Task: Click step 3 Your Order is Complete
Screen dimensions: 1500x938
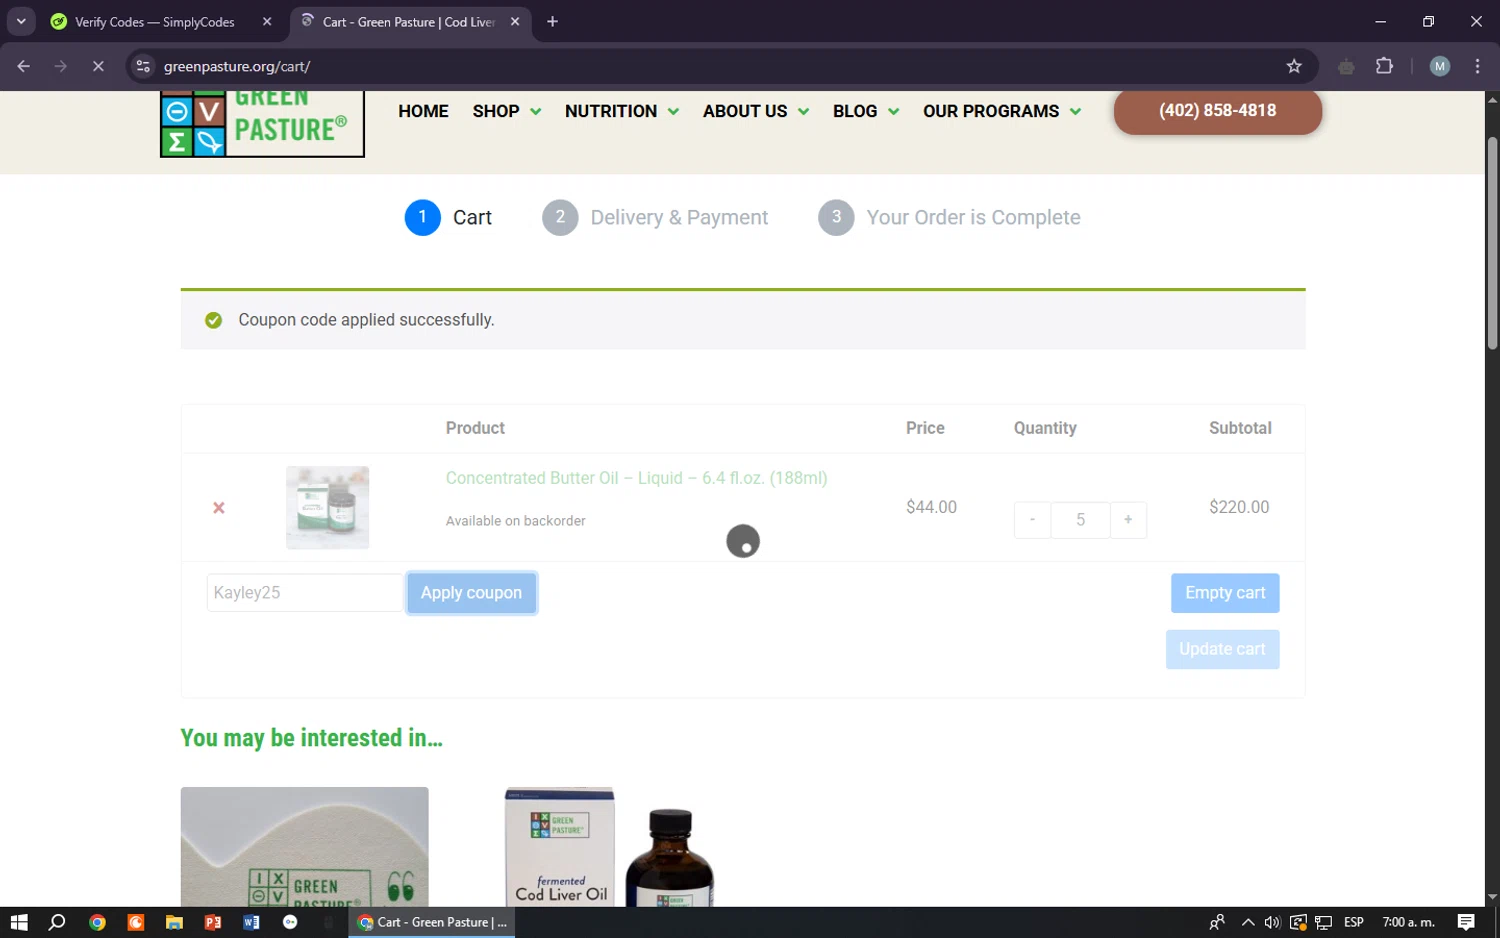Action: [949, 217]
